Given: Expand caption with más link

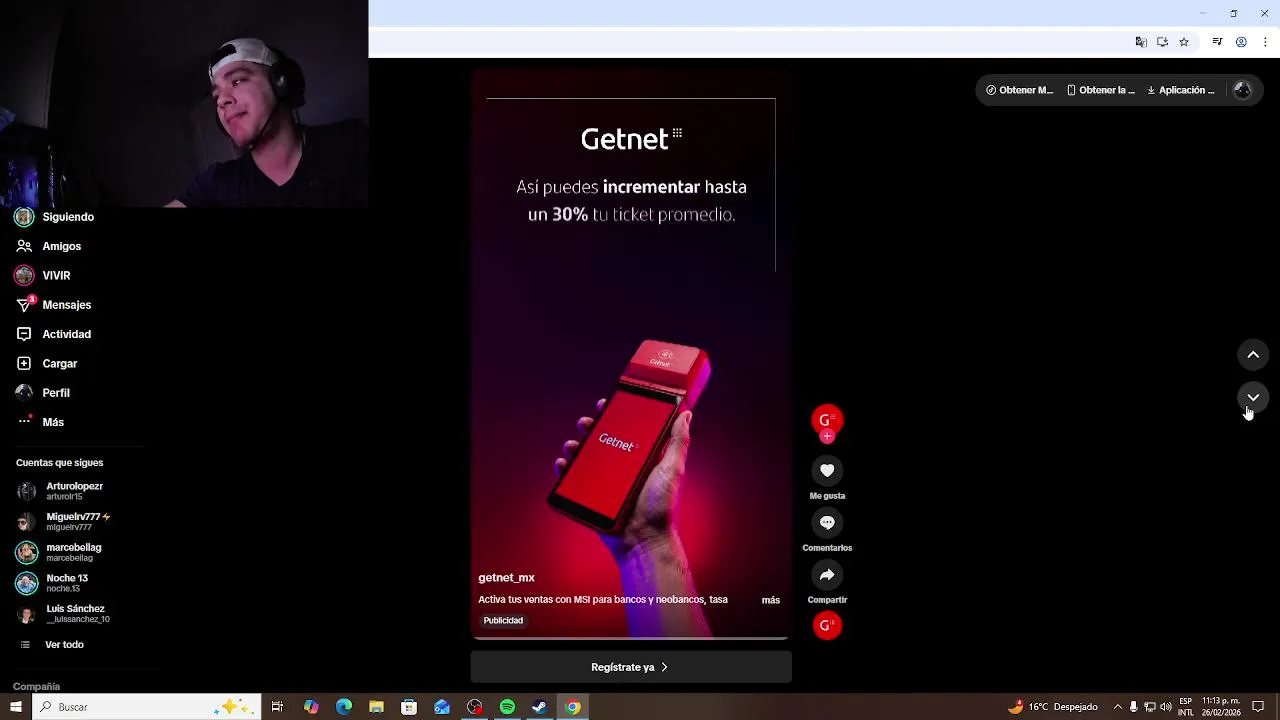Looking at the screenshot, I should click(x=770, y=600).
